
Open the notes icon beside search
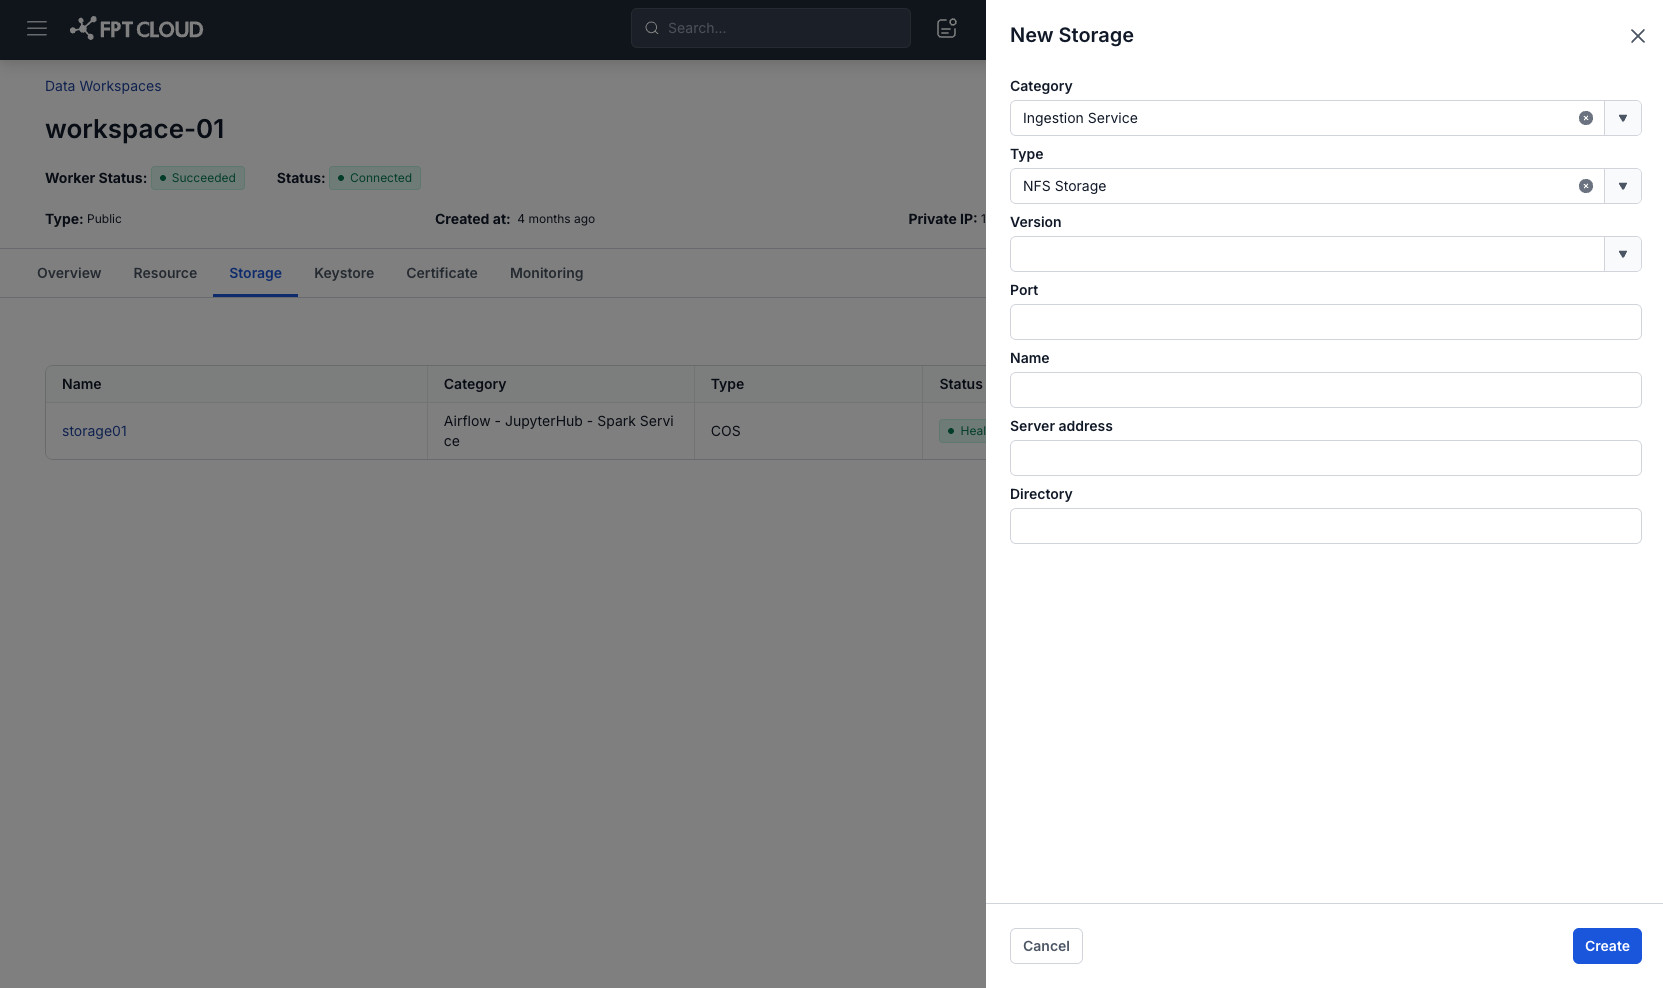(x=946, y=28)
